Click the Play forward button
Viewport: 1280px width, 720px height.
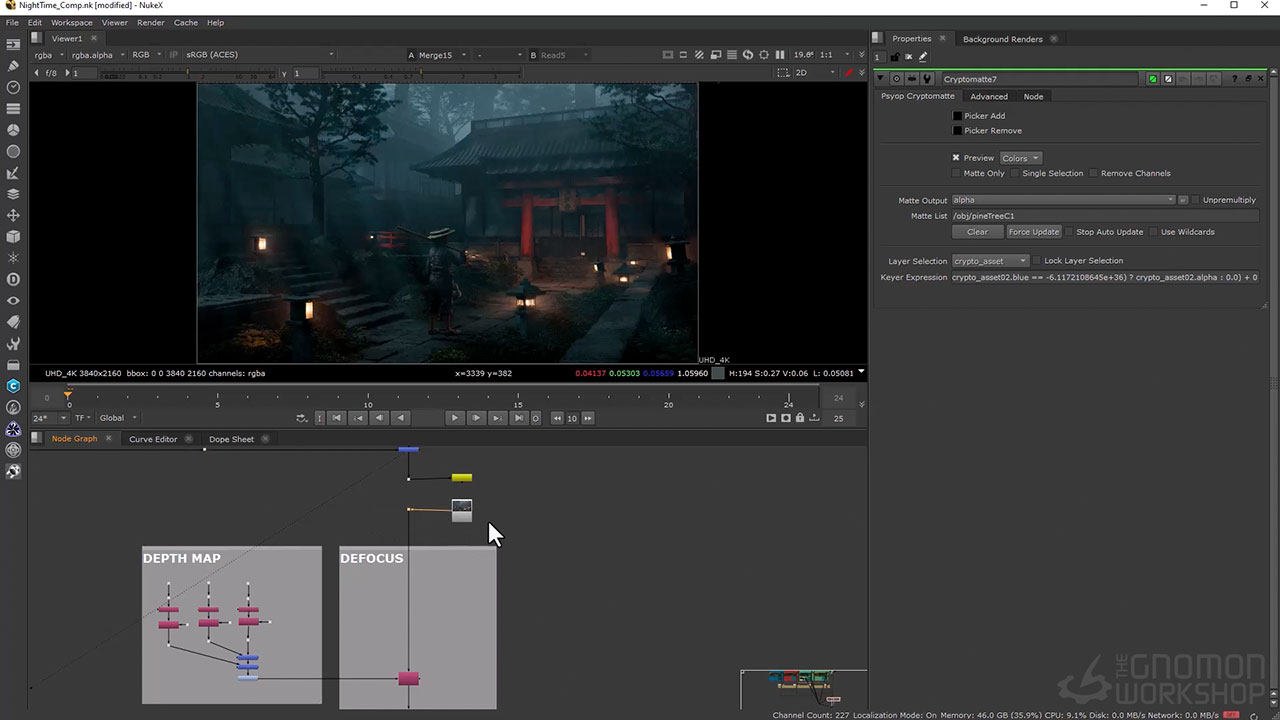(x=455, y=418)
